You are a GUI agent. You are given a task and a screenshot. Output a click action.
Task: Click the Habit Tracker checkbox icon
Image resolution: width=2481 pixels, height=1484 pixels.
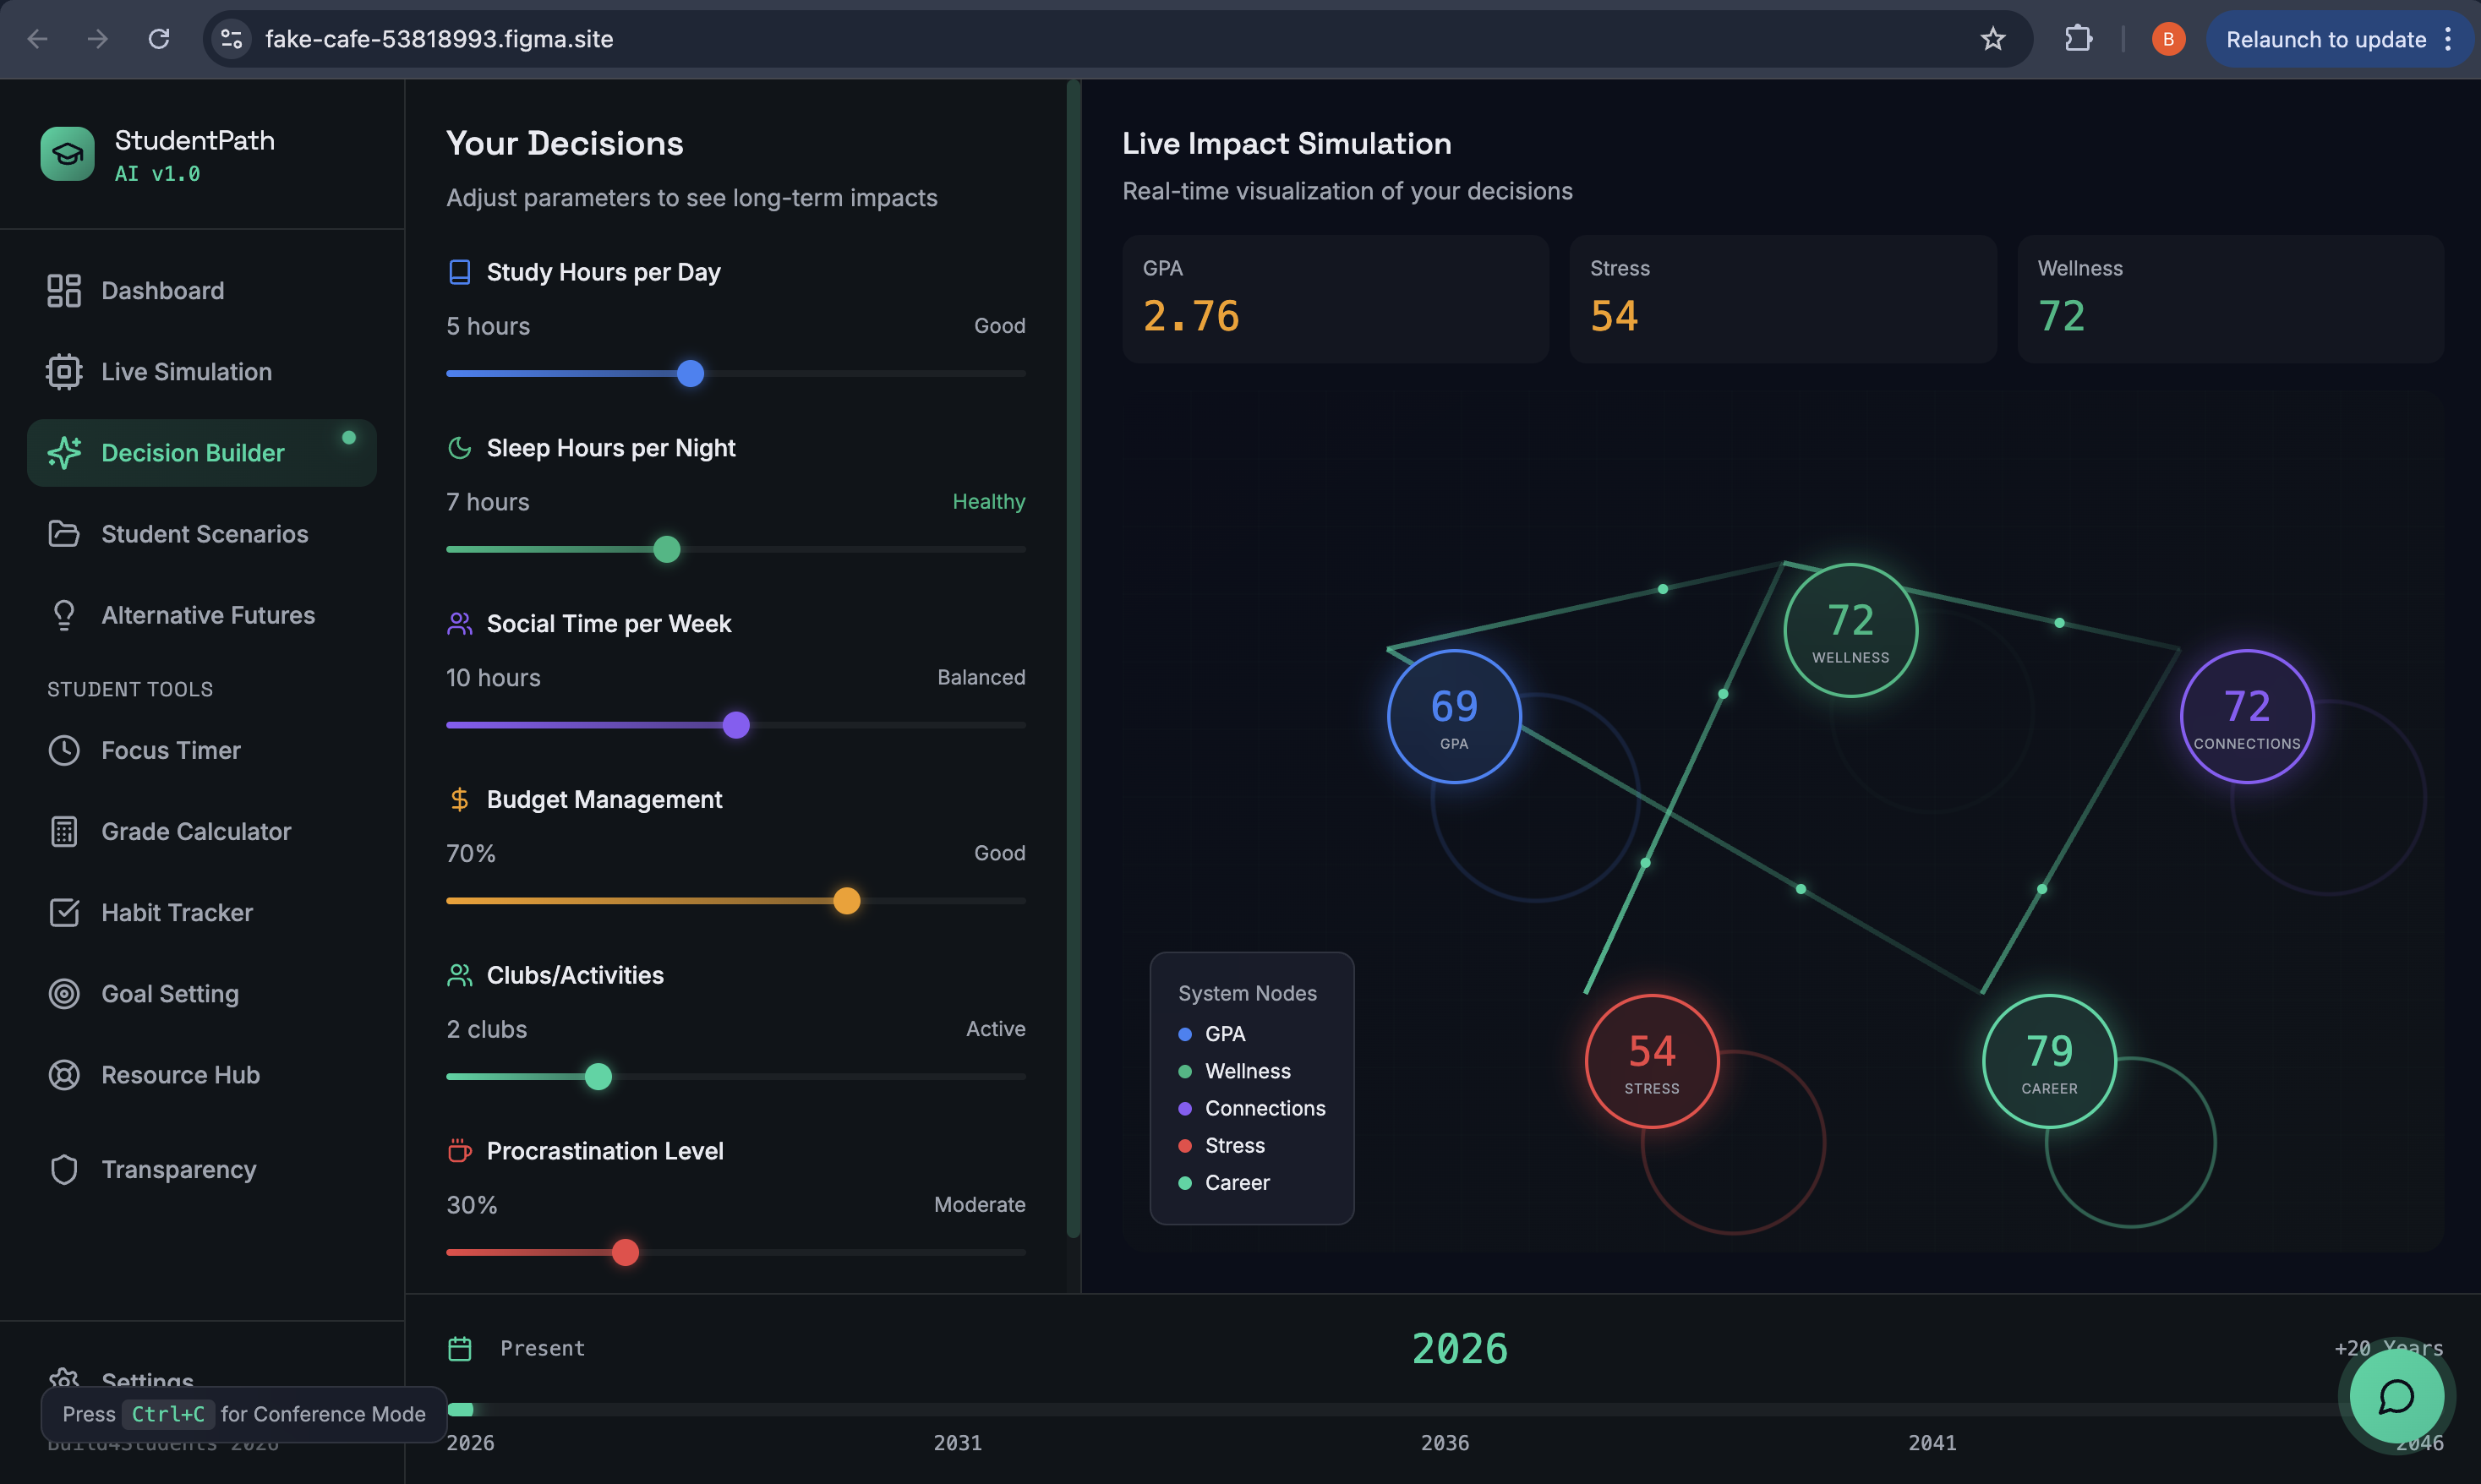64,913
